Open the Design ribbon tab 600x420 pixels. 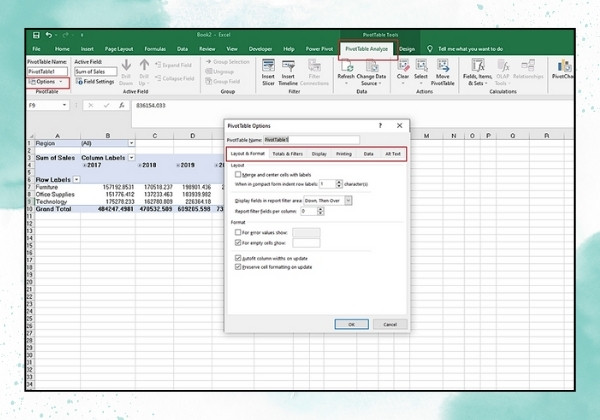coord(407,49)
